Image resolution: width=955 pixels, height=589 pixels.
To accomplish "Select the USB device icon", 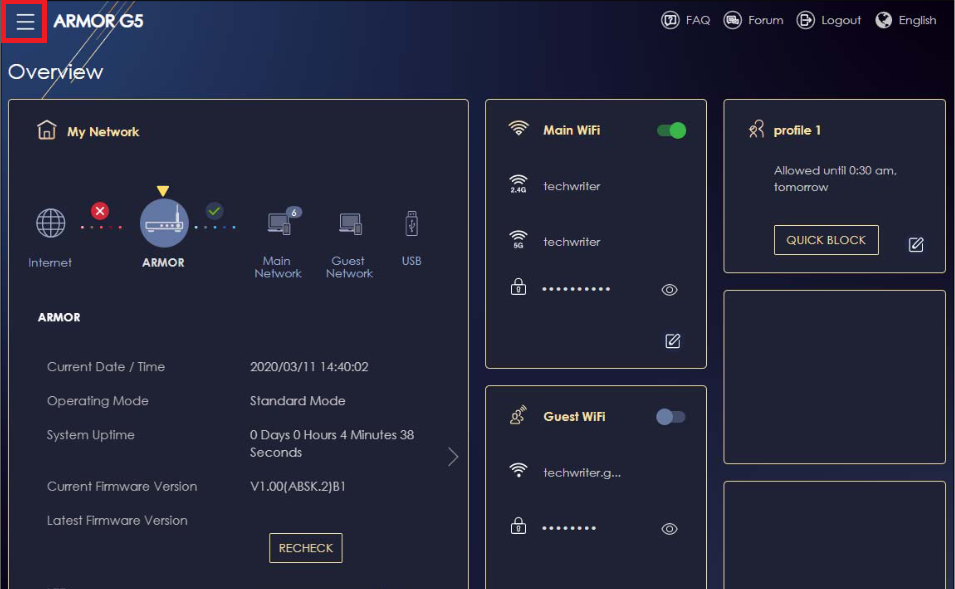I will pos(412,223).
